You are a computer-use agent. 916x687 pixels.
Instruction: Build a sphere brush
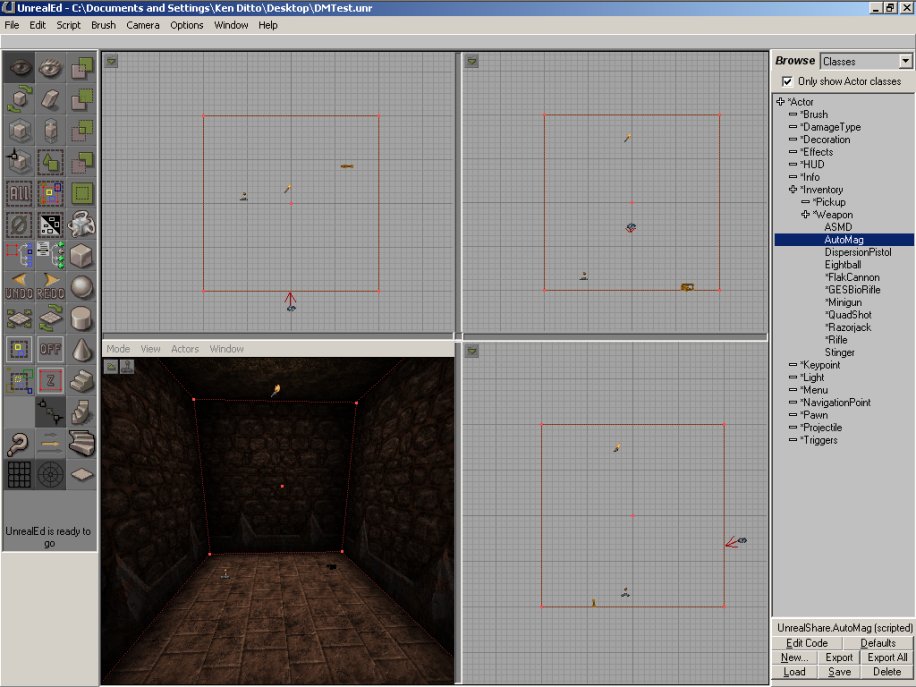coord(82,287)
